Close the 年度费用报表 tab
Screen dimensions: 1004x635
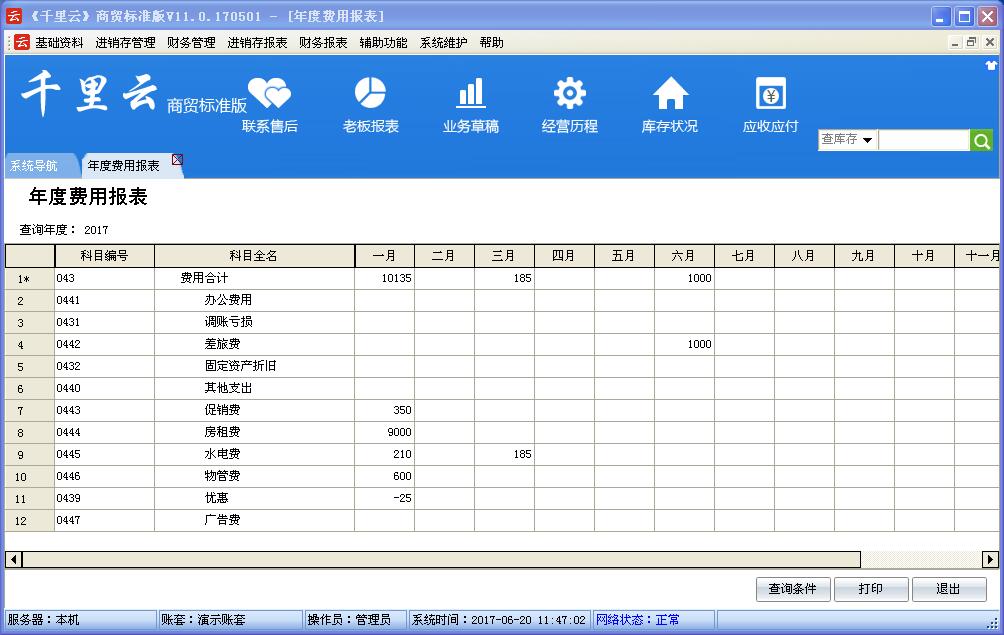(x=178, y=159)
